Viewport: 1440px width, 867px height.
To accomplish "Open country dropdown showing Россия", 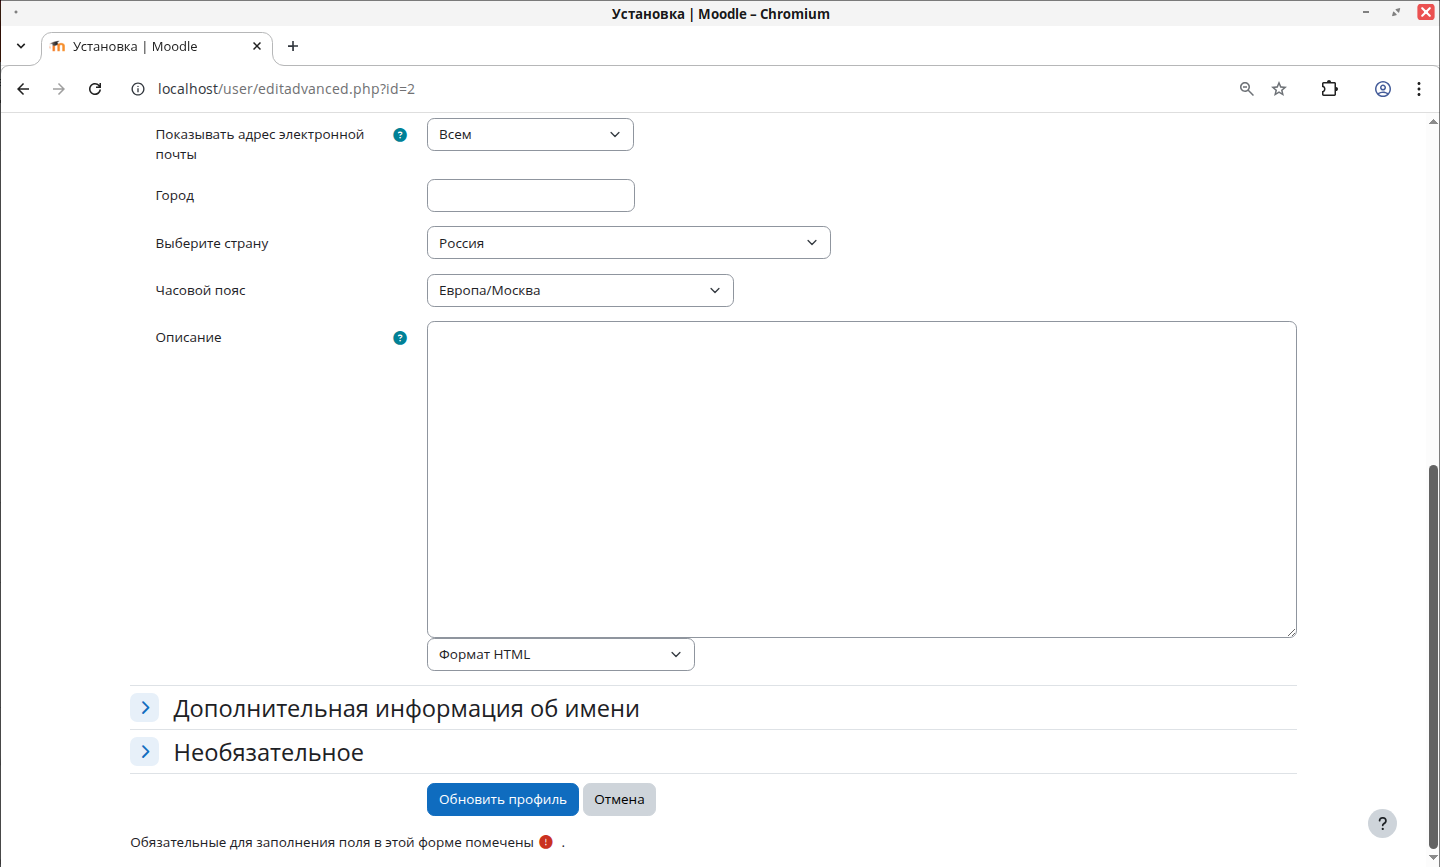I will 628,243.
